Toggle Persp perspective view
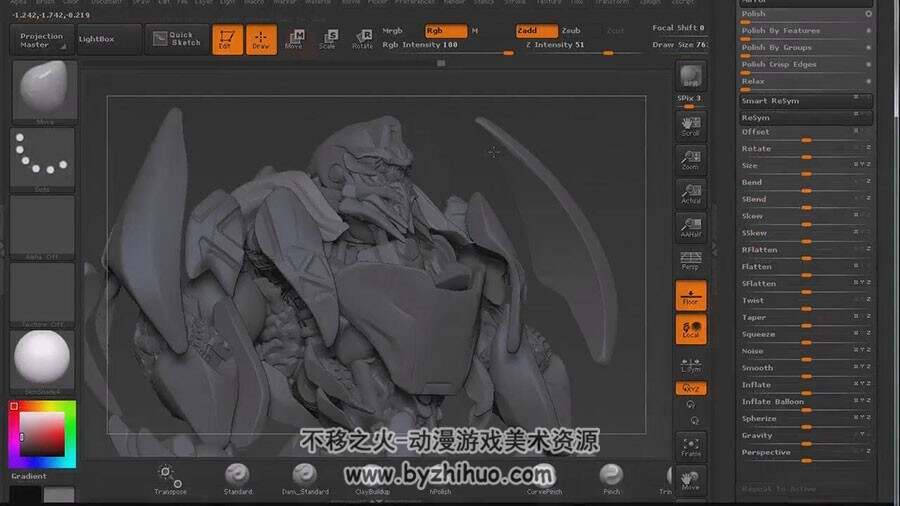 [x=690, y=260]
